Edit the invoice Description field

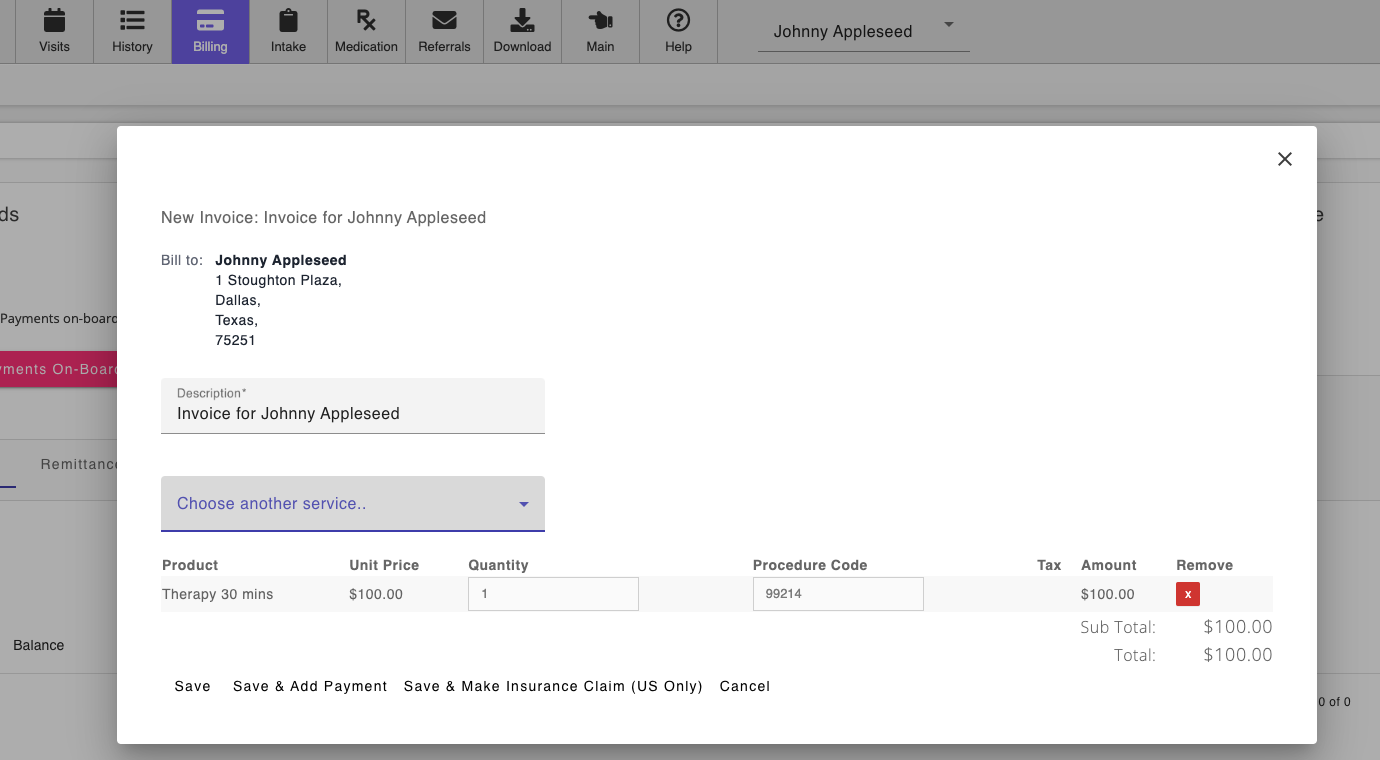(x=352, y=413)
